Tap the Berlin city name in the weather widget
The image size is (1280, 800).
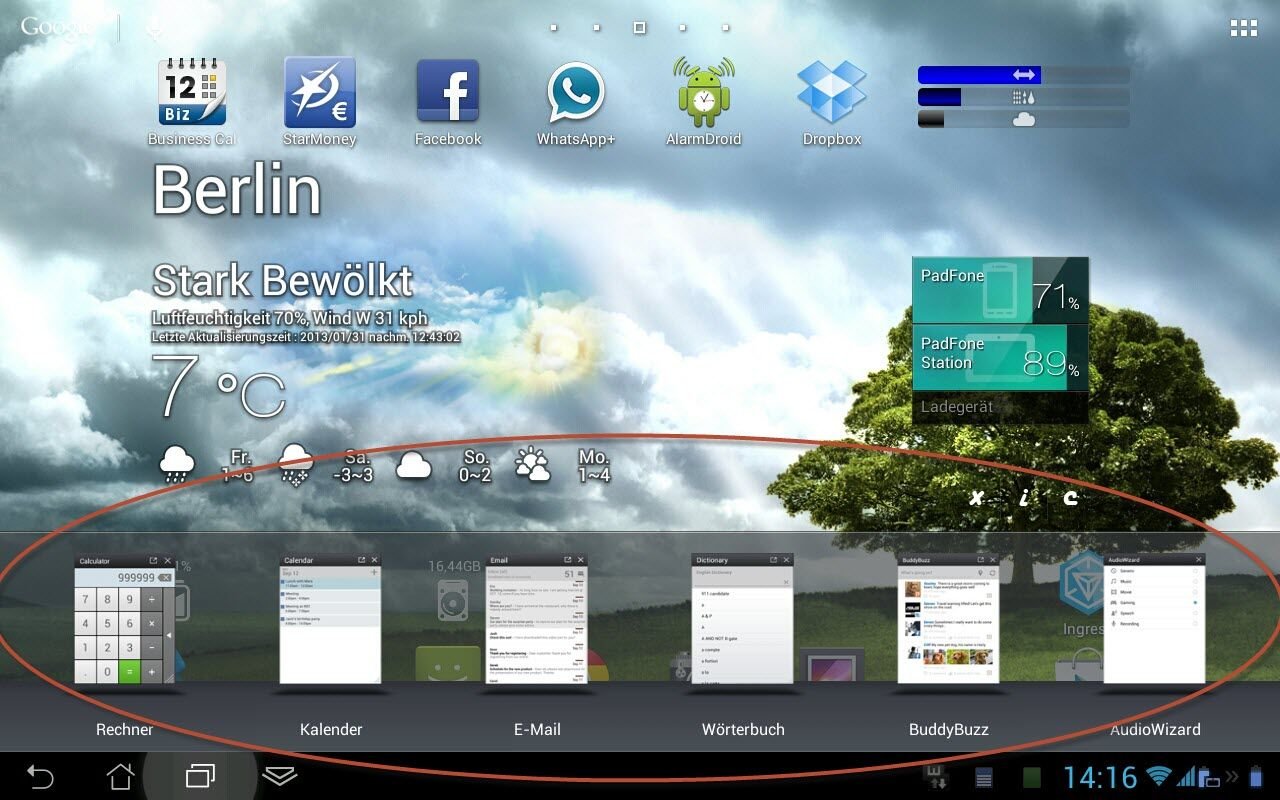point(237,189)
